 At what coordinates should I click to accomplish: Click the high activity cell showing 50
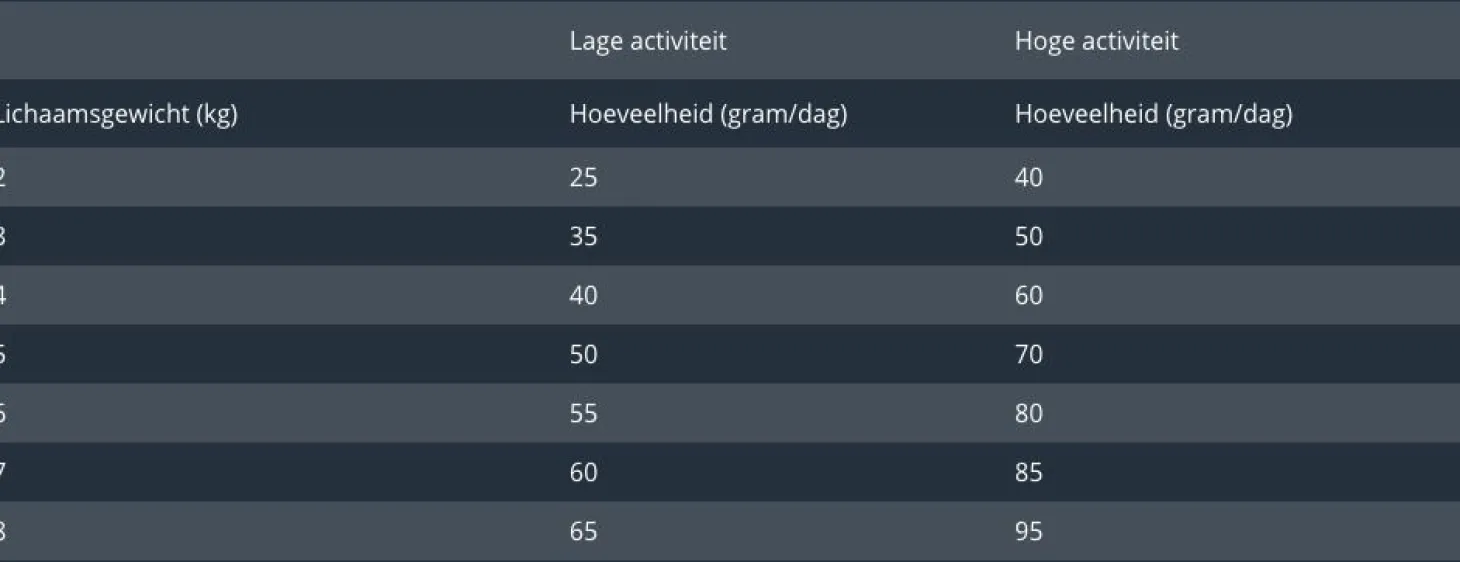[x=1028, y=236]
